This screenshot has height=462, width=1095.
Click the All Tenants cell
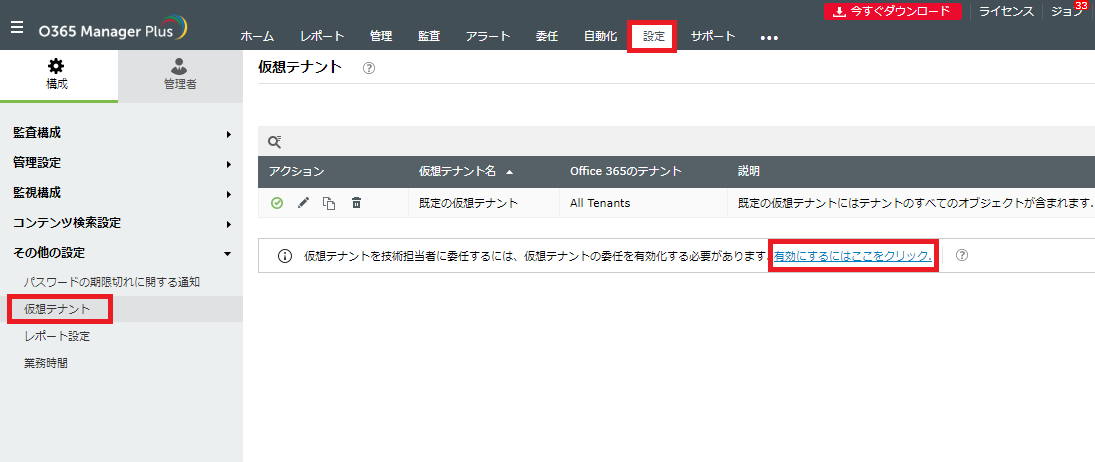coord(600,203)
